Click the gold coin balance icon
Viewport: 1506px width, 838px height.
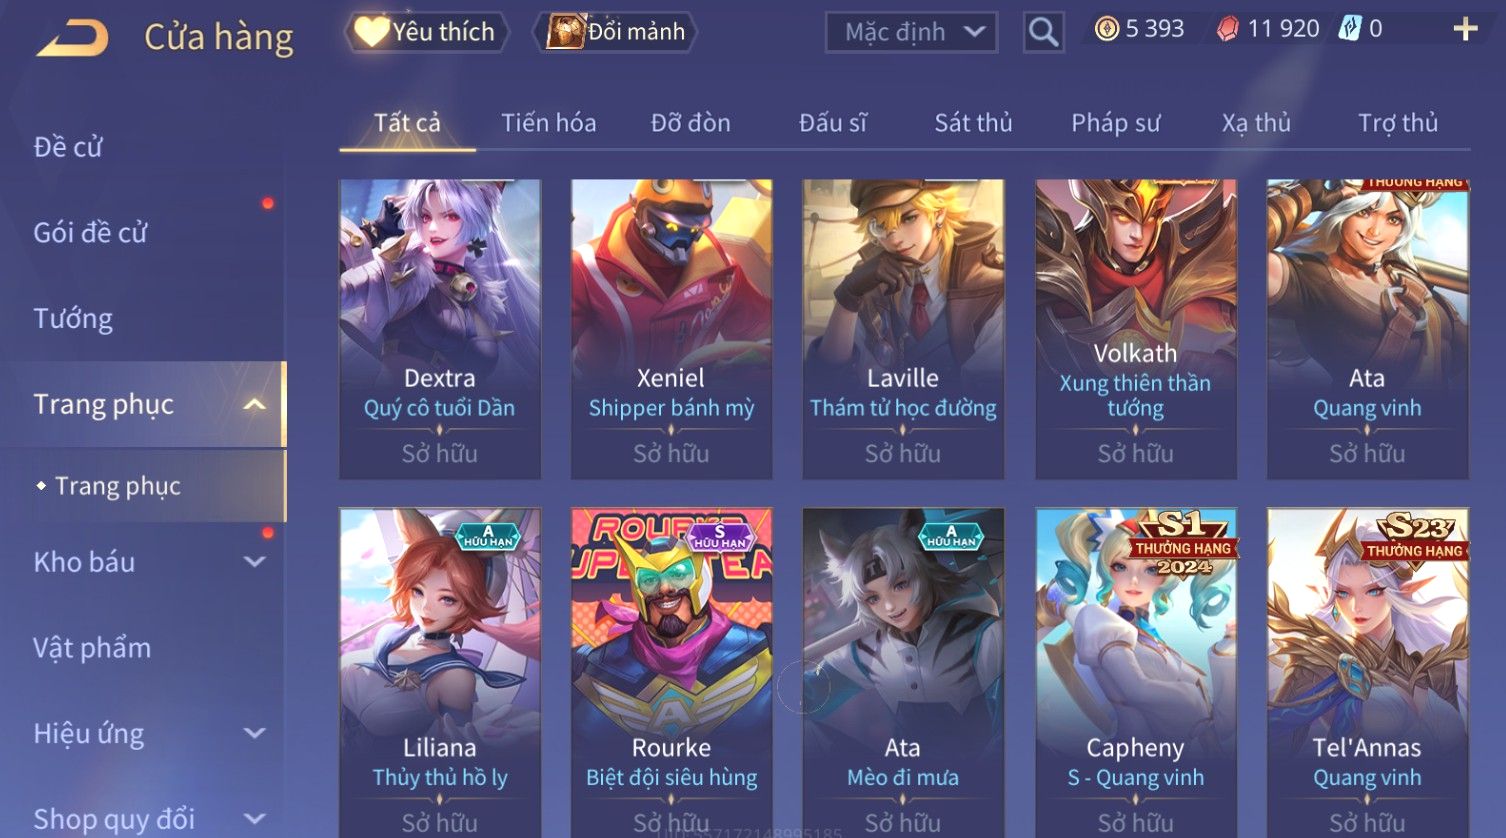[x=1106, y=29]
